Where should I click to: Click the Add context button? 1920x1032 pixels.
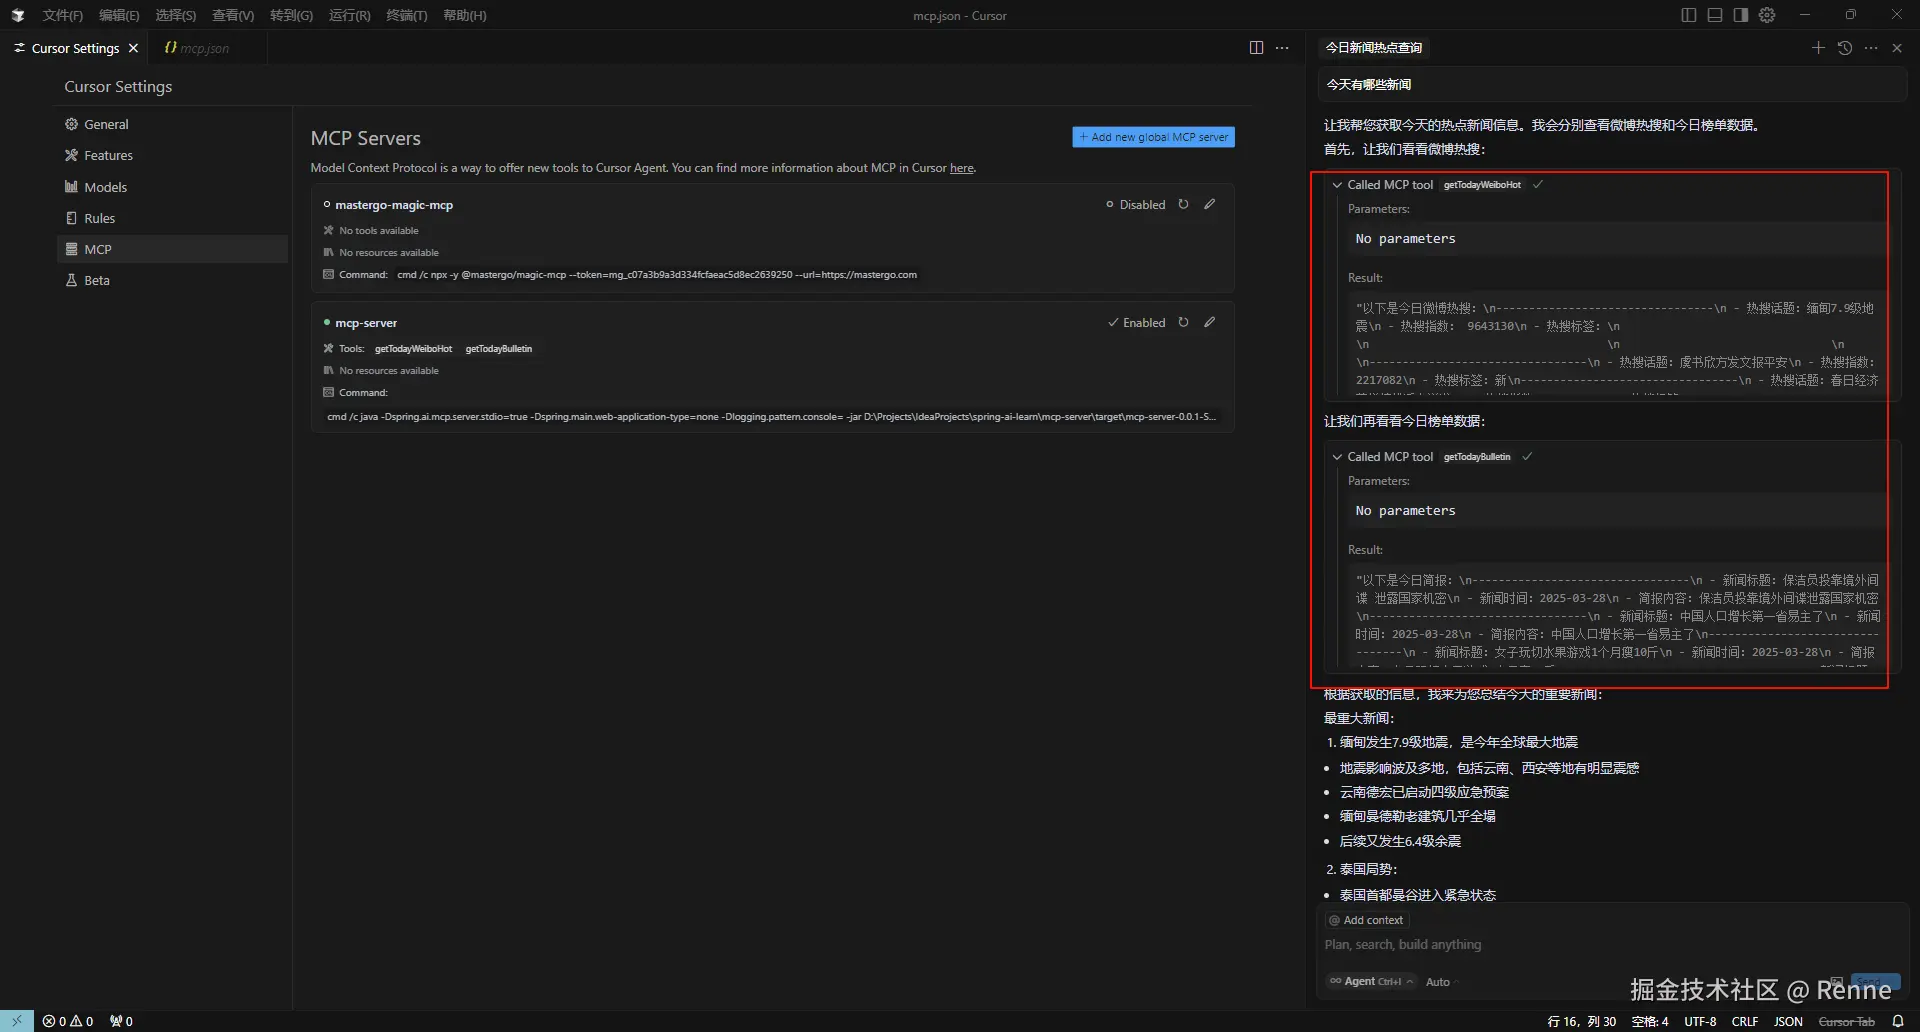1367,920
